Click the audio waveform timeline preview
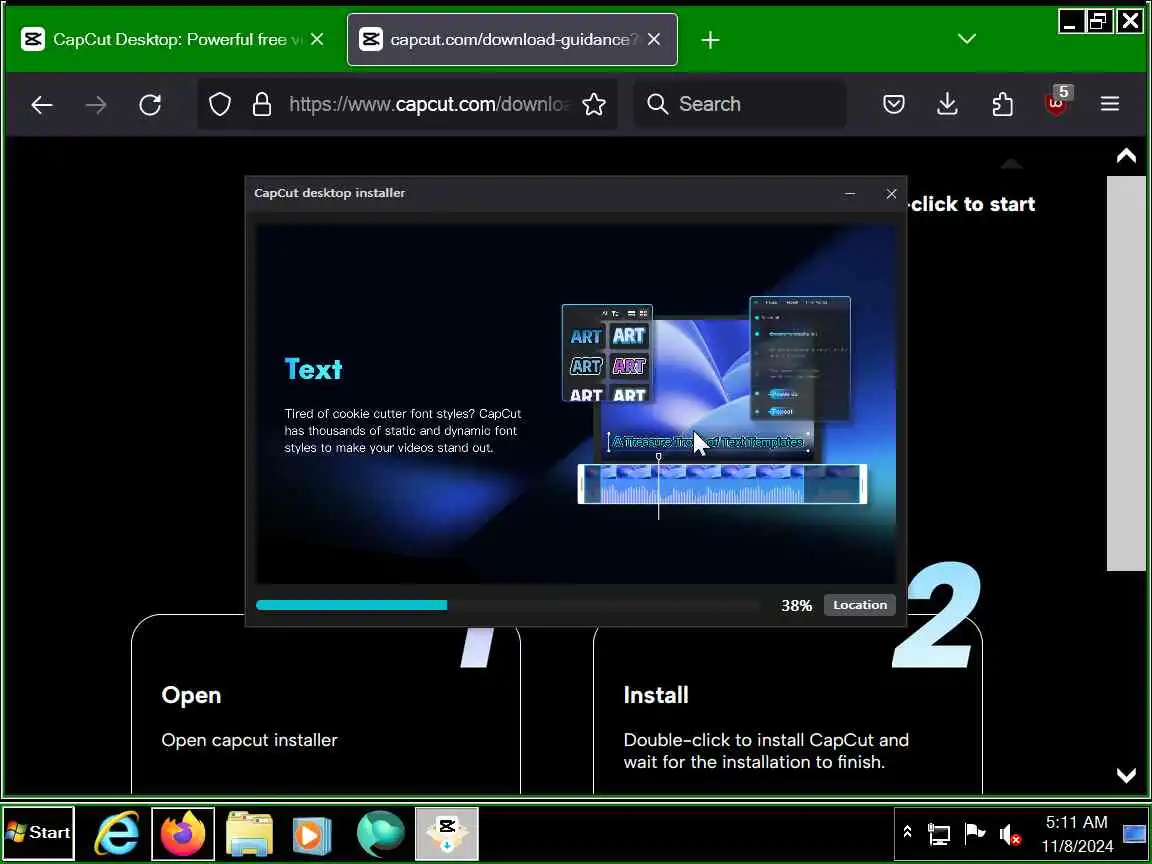 [x=722, y=484]
